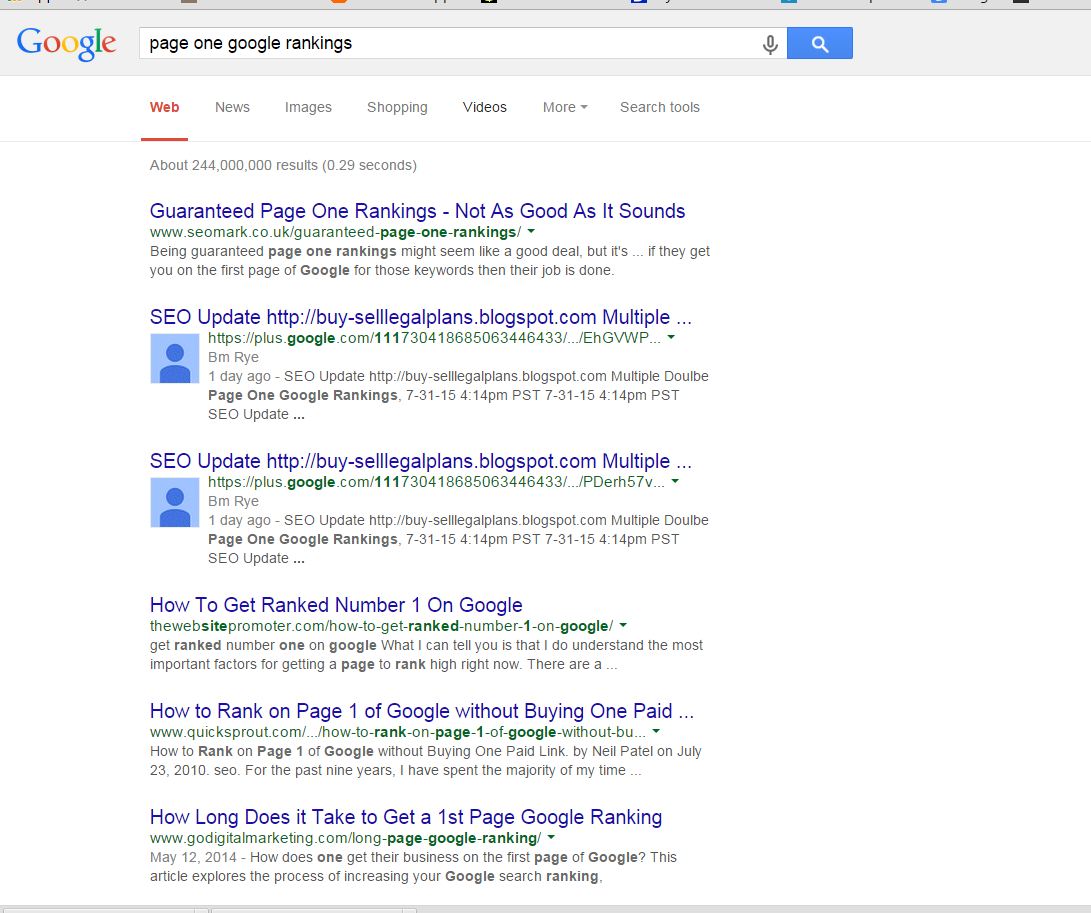Click second Bm Rye profile avatar
Viewport: 1091px width, 913px height.
coord(175,502)
